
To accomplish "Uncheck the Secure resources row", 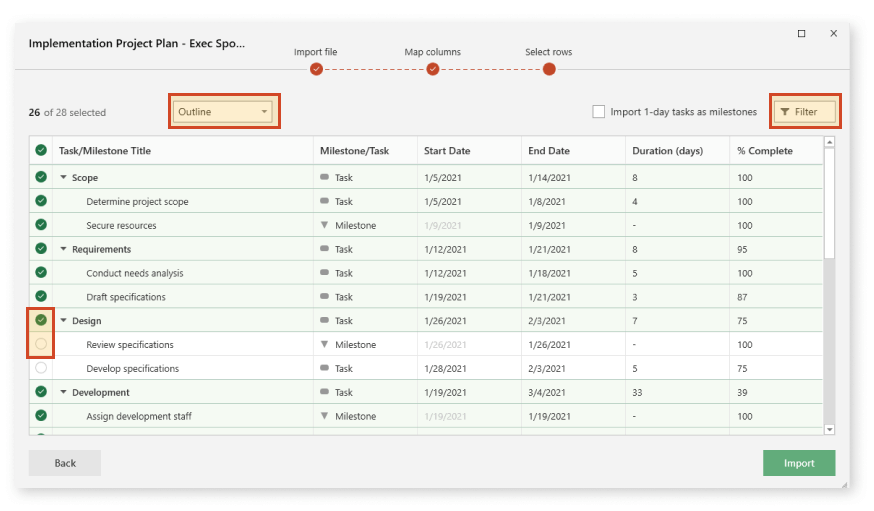I will [x=41, y=225].
